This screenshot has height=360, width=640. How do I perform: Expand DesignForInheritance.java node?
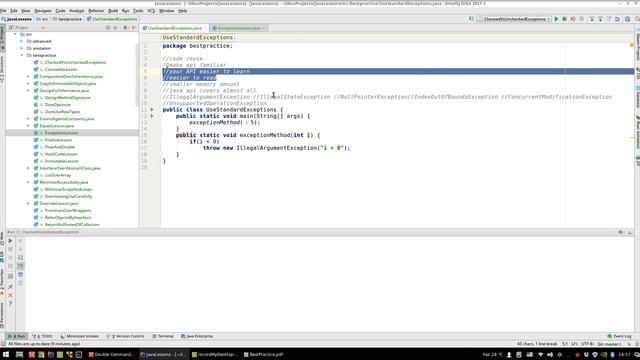29,91
